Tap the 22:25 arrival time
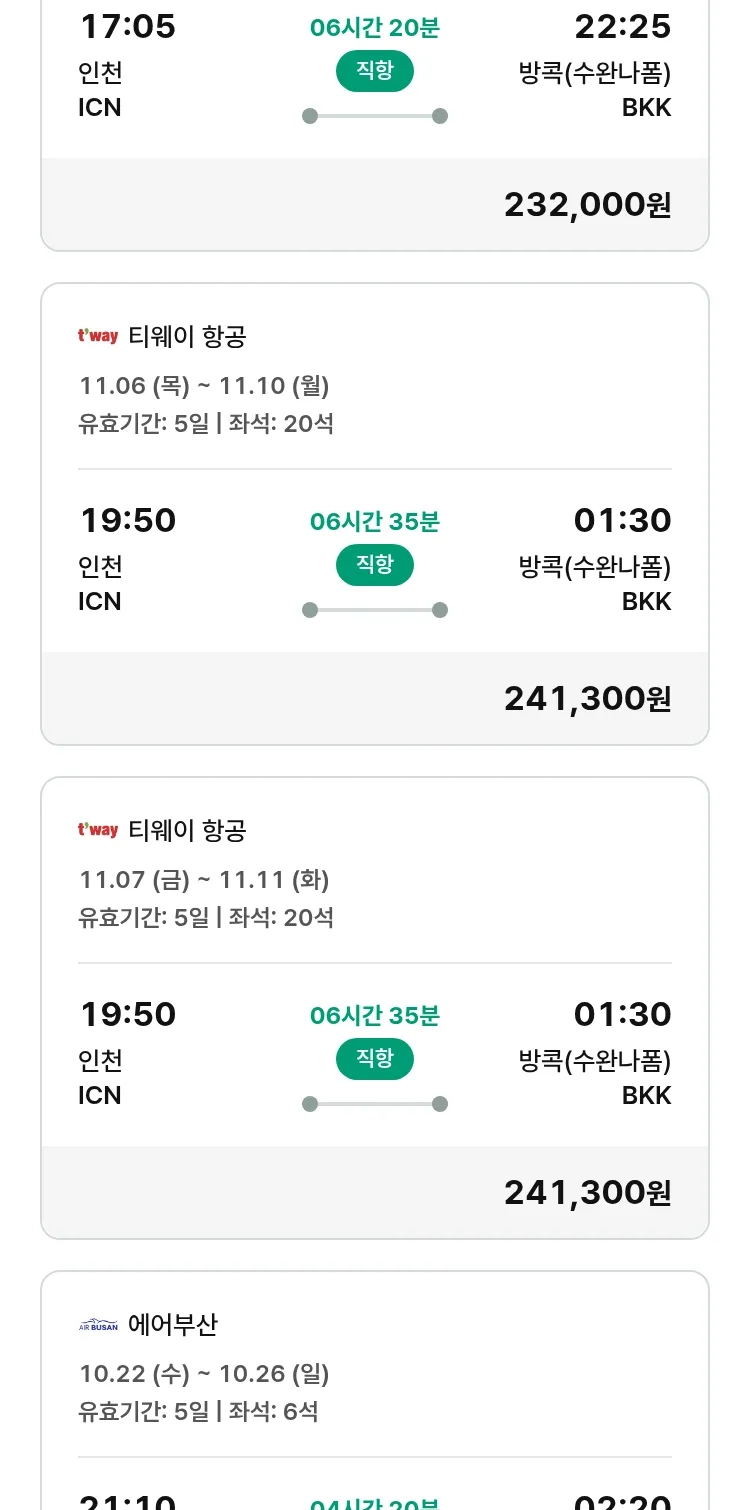750x1510 pixels. pyautogui.click(x=622, y=27)
